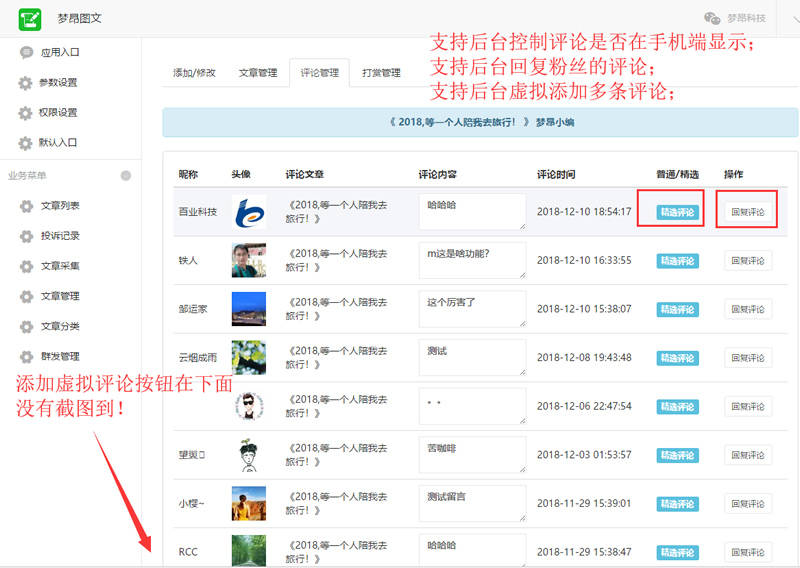
Task: Open 文章采集 in the sidebar
Action: (x=60, y=266)
